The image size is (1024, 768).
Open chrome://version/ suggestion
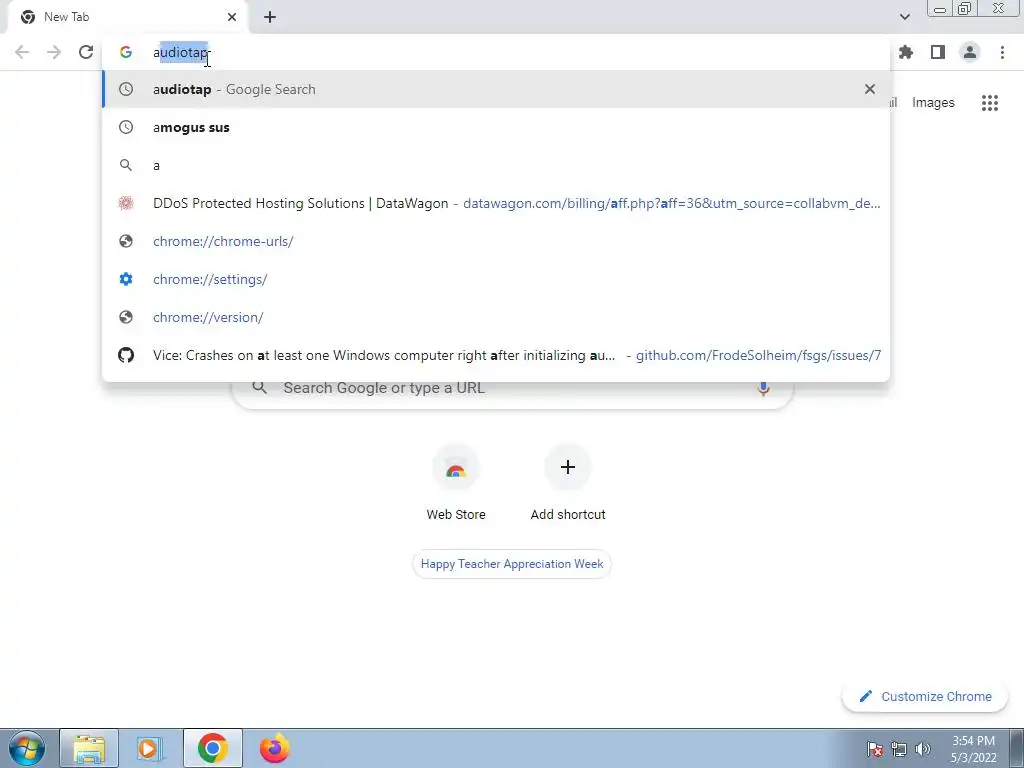click(x=496, y=317)
